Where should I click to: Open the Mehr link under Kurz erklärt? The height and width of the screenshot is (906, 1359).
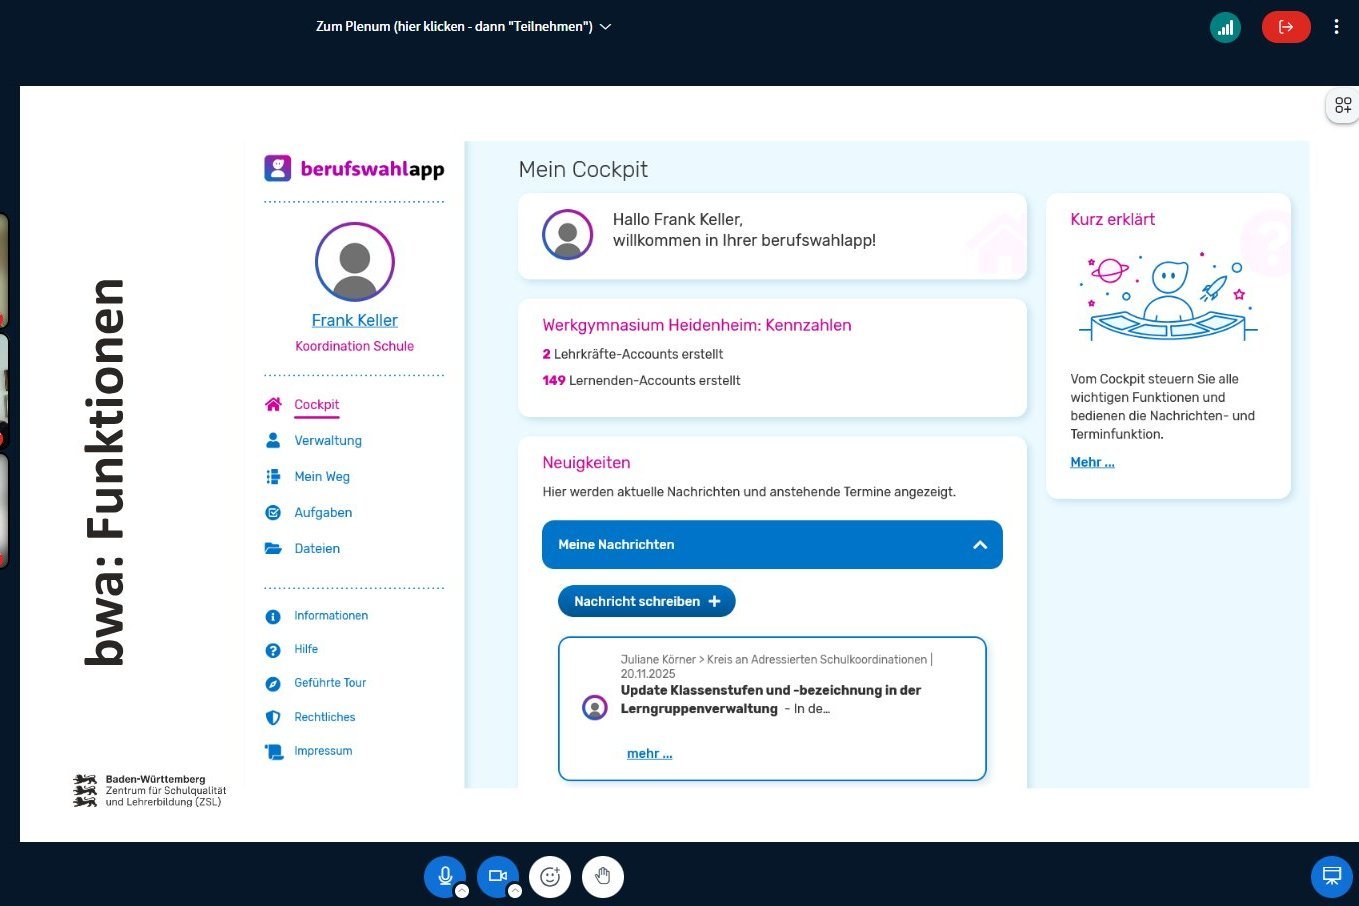[1092, 462]
